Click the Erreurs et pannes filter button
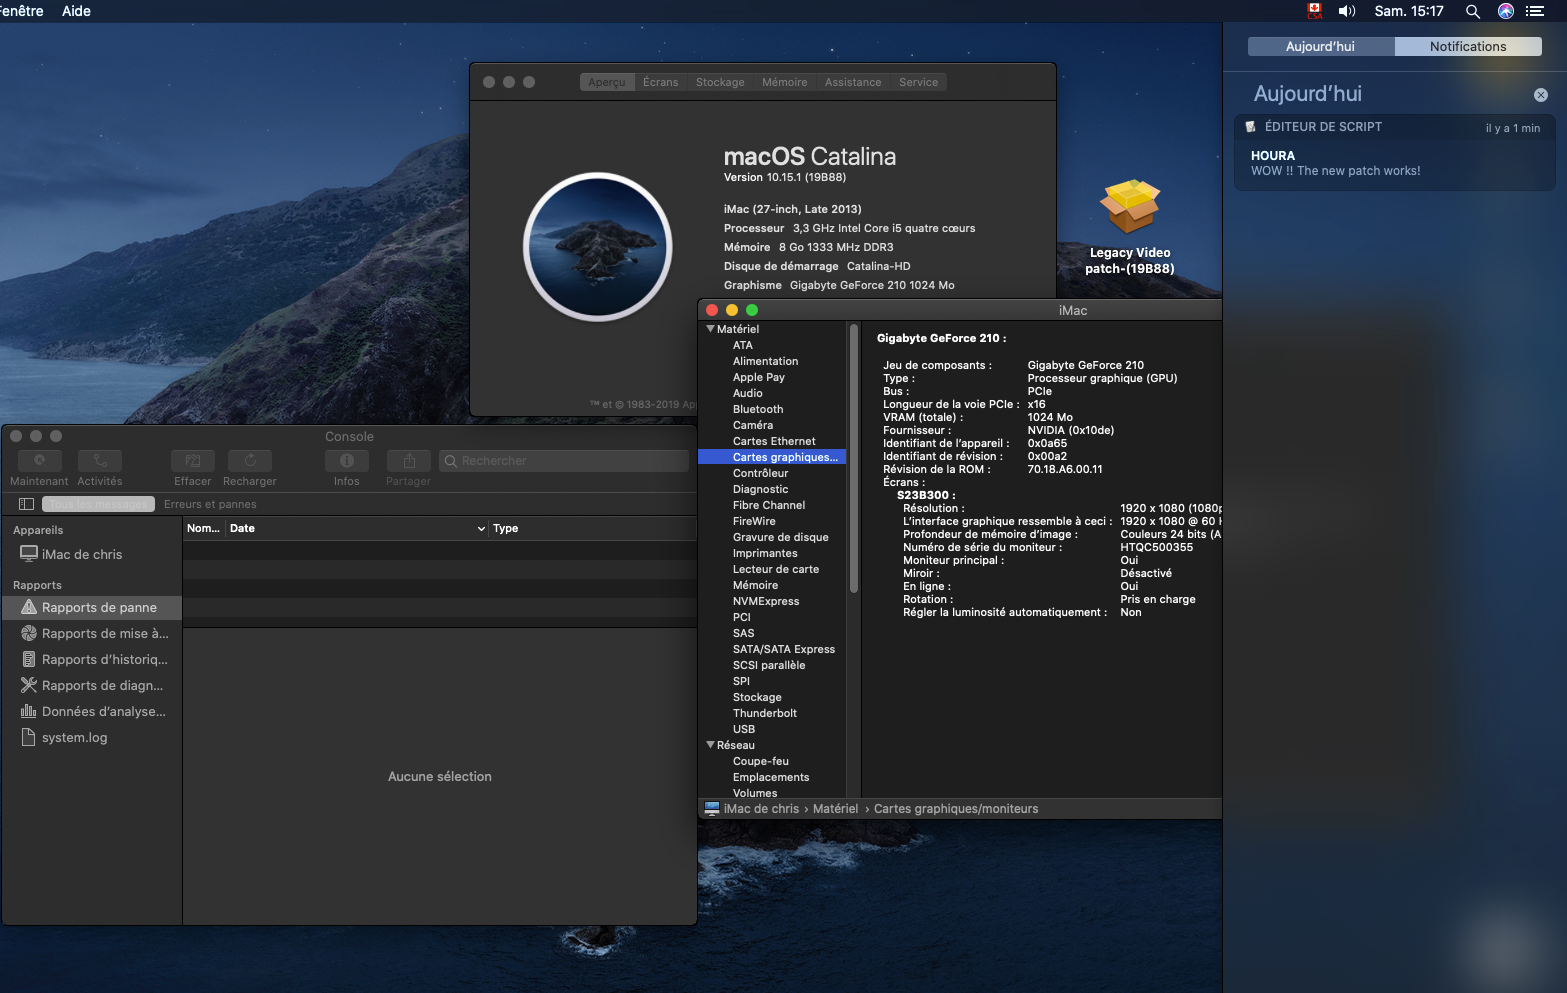 [210, 504]
